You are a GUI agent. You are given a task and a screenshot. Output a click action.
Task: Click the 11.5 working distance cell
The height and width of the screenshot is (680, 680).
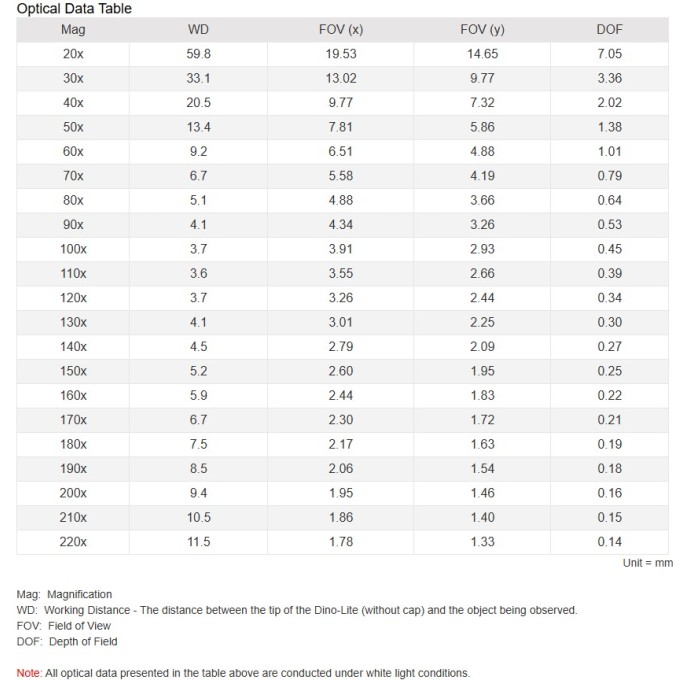tap(198, 542)
